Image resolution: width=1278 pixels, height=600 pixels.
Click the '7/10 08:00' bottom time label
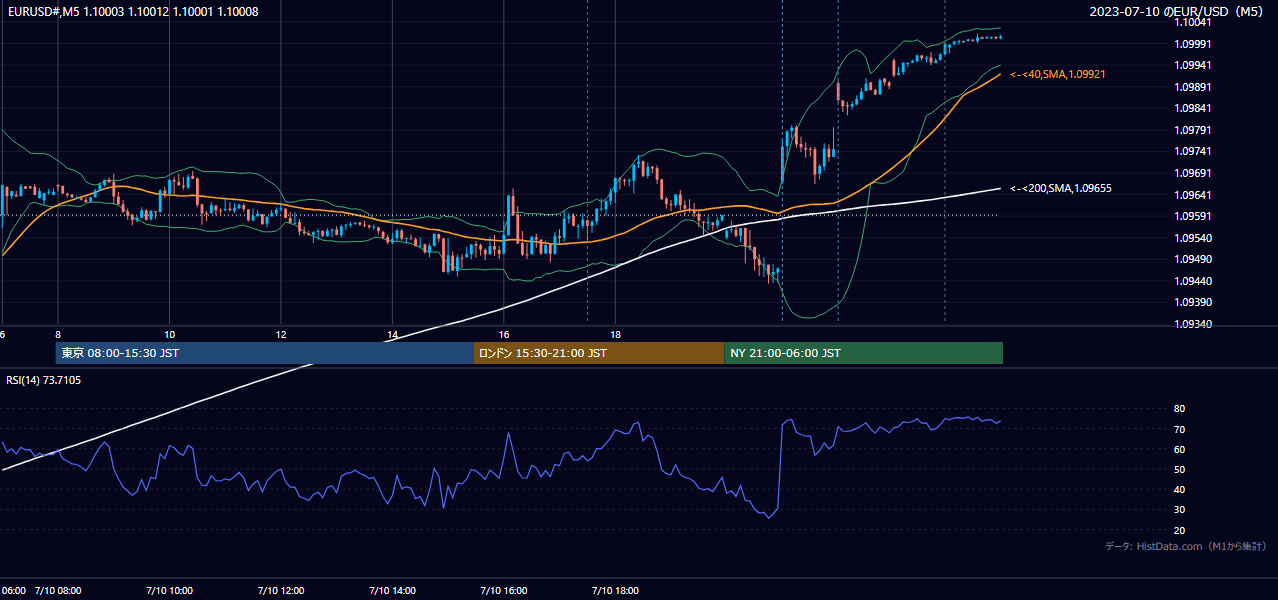click(58, 590)
